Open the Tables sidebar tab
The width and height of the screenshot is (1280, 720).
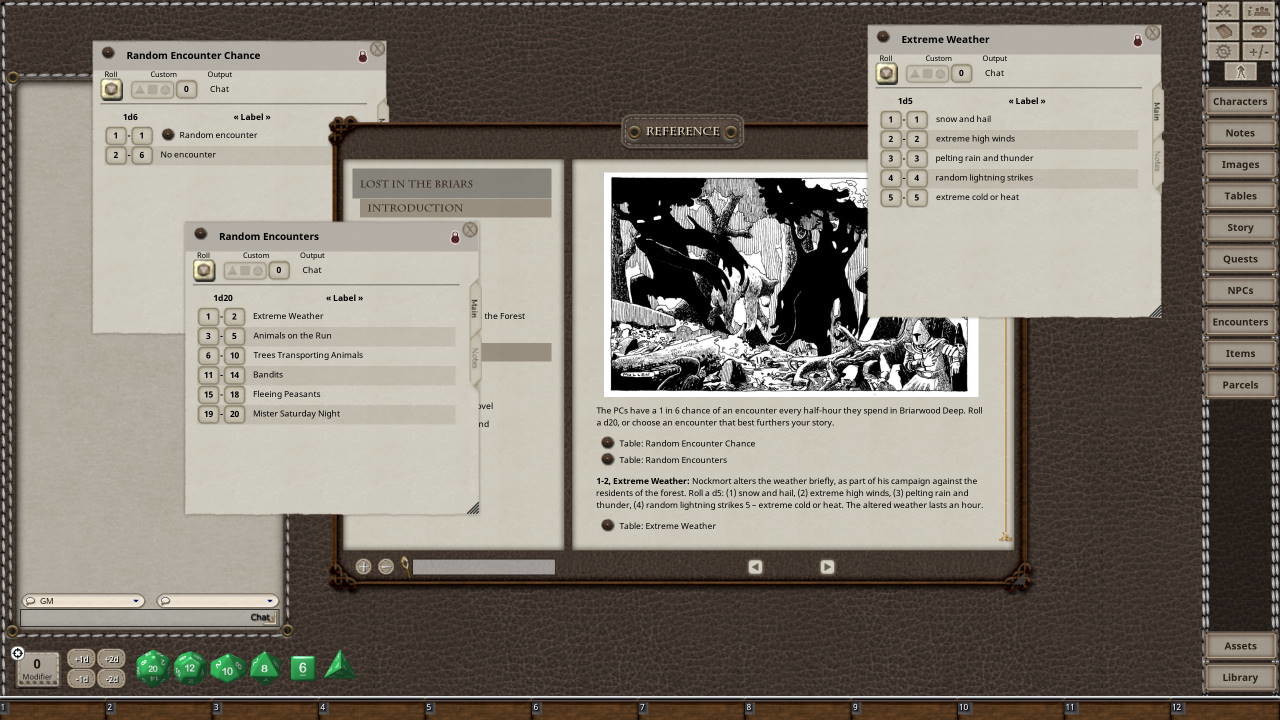point(1240,196)
